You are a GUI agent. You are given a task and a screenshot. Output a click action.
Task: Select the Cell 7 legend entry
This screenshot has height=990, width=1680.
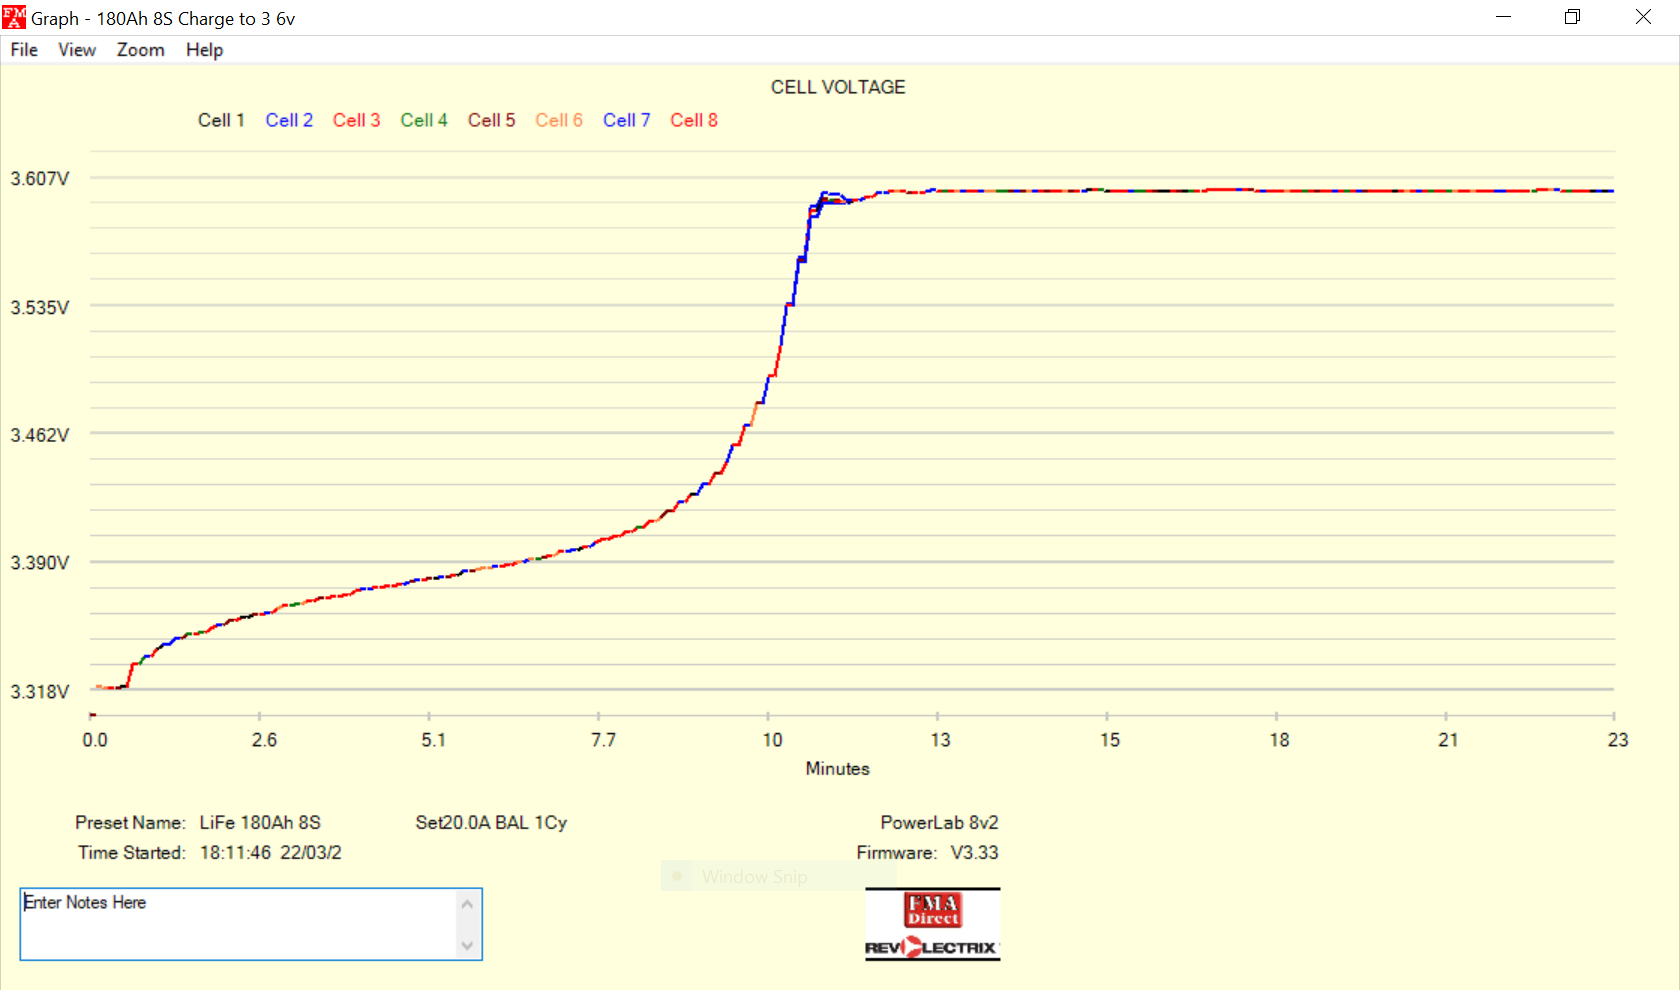[x=626, y=120]
